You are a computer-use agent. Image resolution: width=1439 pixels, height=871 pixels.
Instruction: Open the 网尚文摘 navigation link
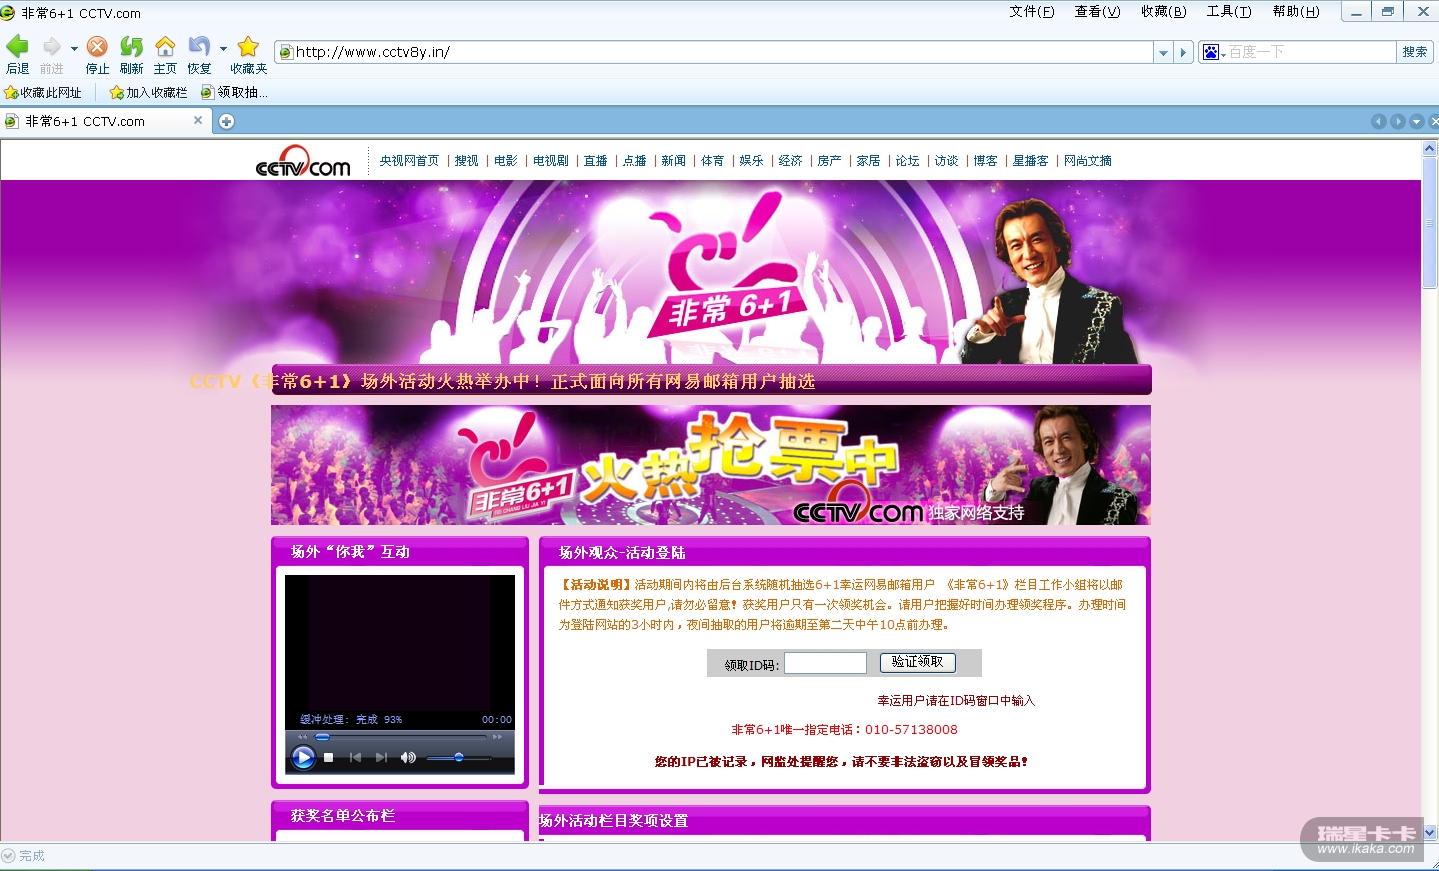1088,161
